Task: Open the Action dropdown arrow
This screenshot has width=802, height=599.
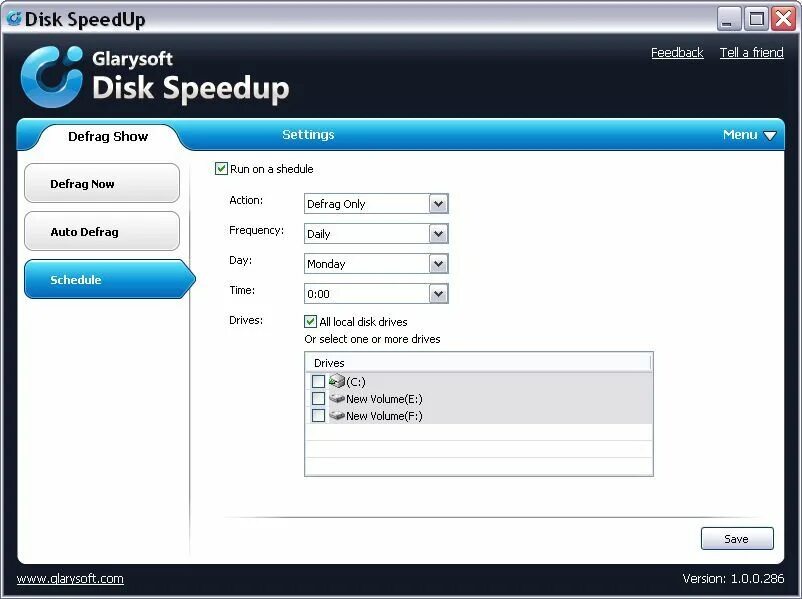Action: [438, 204]
